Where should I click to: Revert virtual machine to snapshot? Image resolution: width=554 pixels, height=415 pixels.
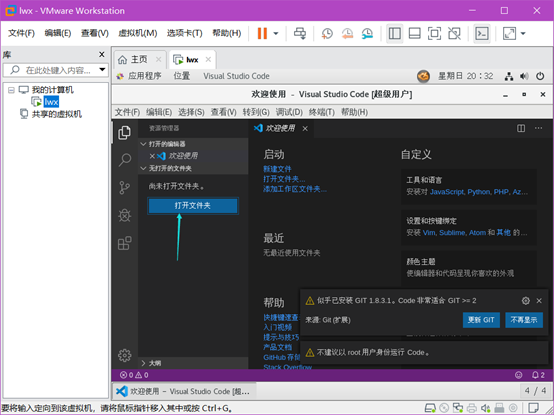coord(347,34)
